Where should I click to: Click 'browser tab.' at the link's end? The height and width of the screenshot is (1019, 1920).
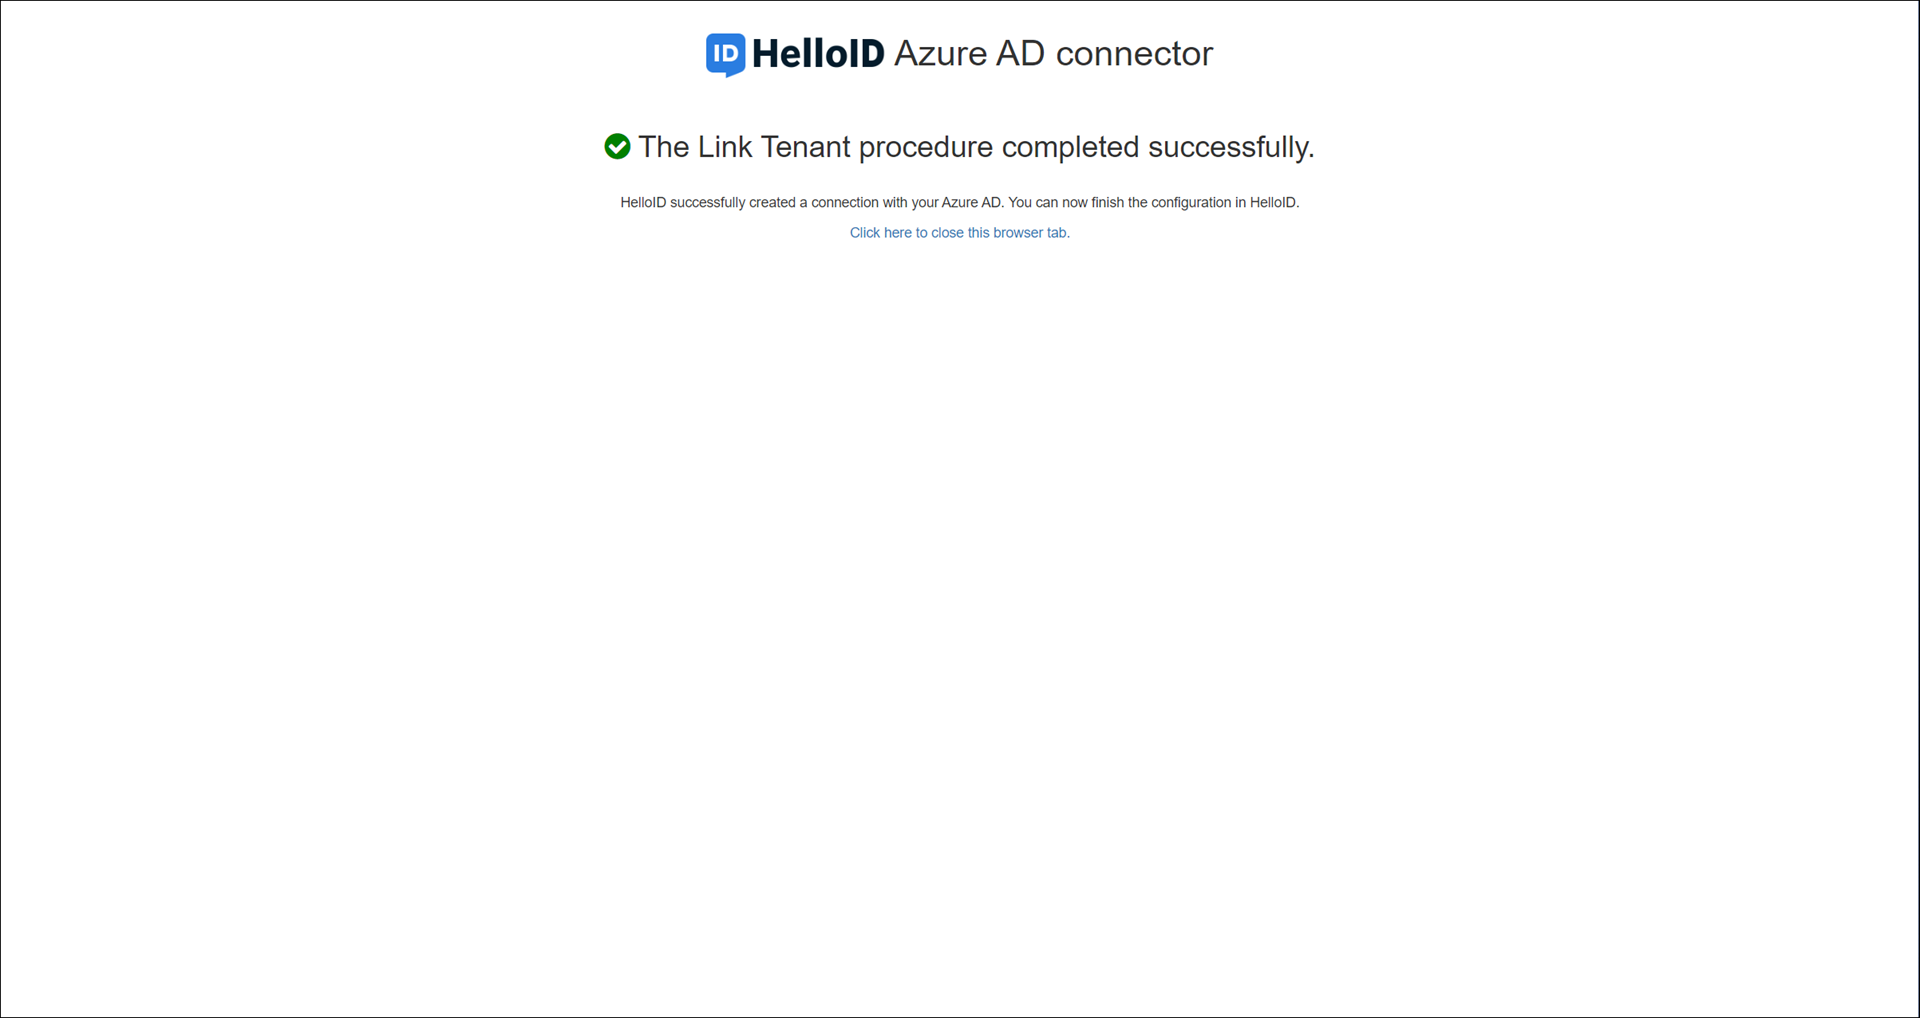1031,233
